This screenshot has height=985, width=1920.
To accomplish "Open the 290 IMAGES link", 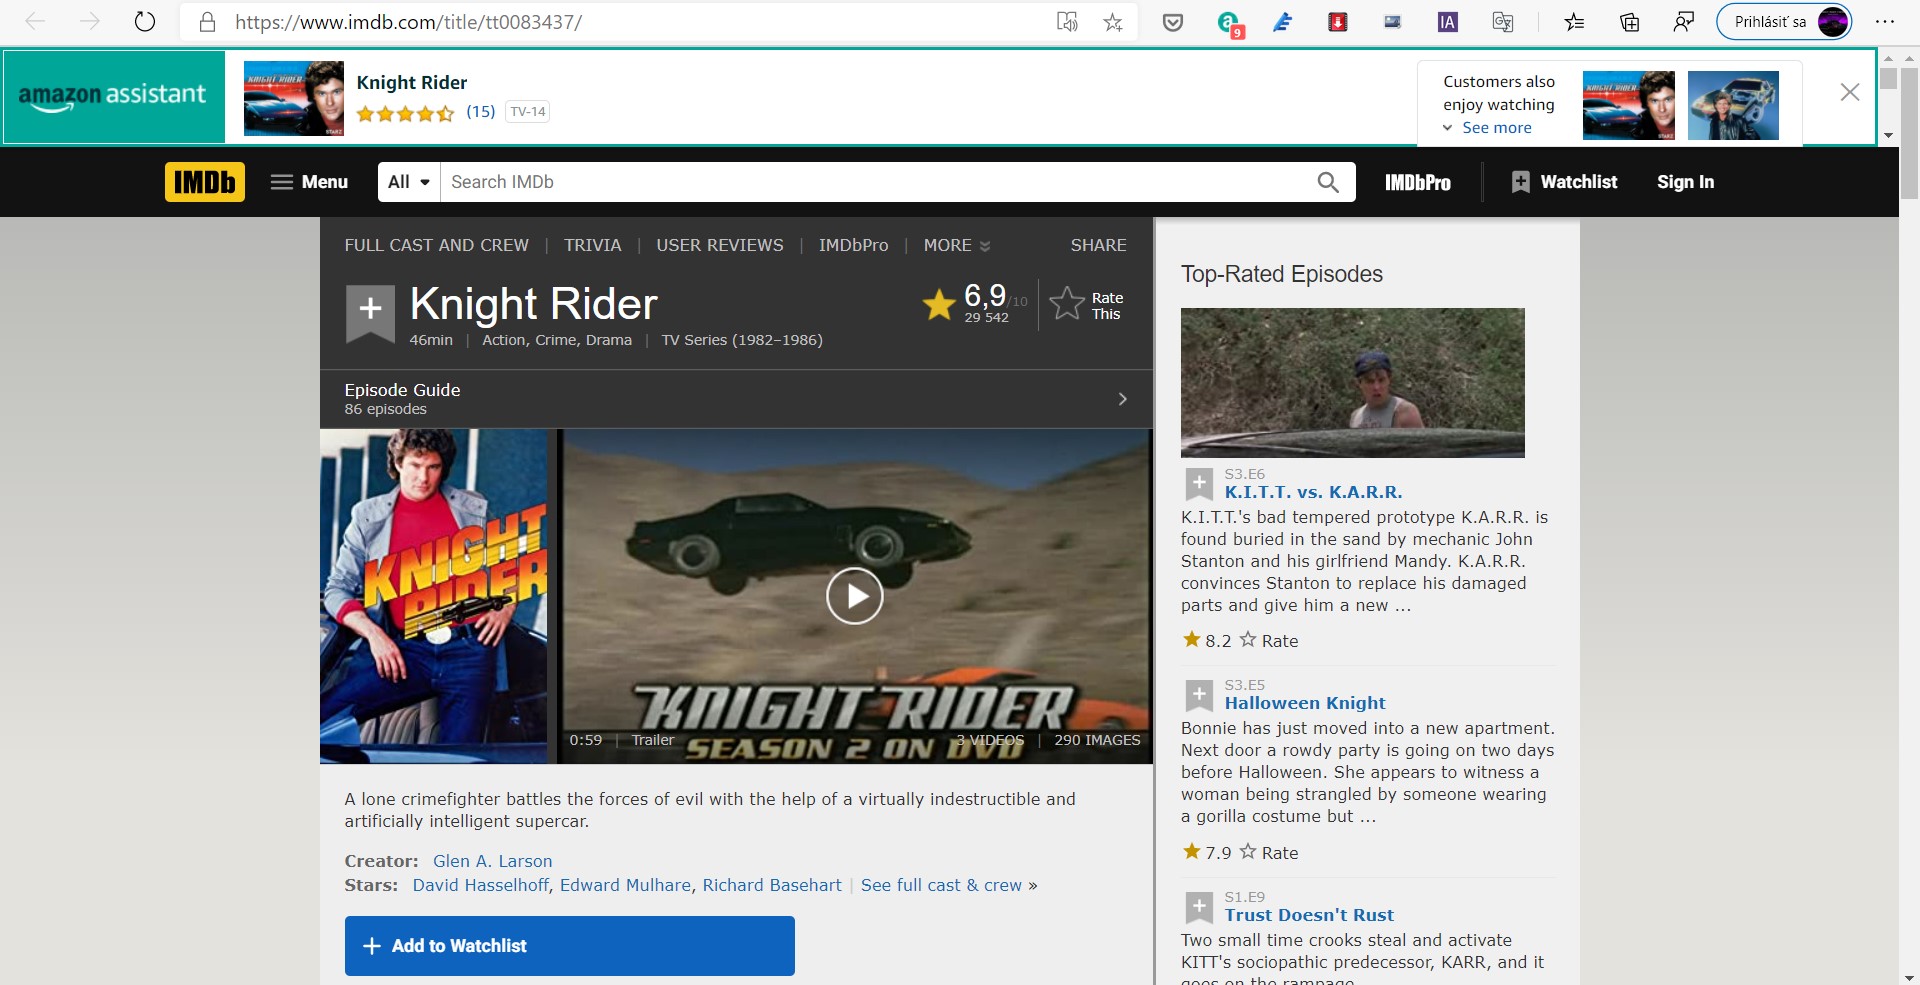I will (1097, 740).
